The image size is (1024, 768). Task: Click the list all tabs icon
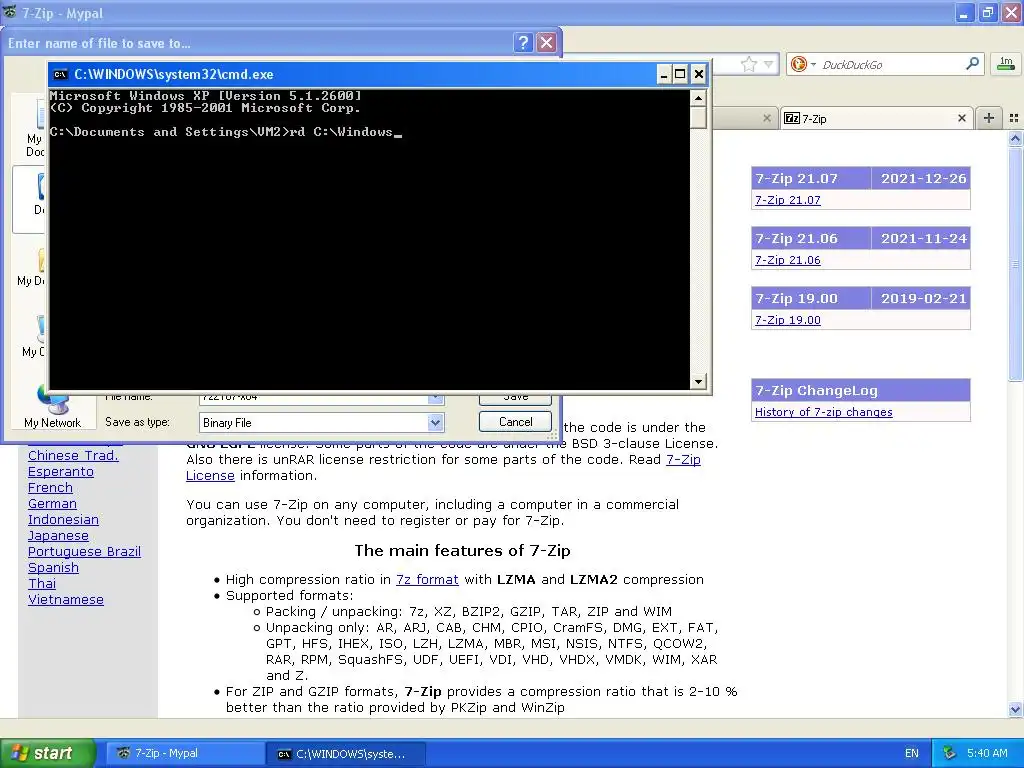pos(1014,118)
